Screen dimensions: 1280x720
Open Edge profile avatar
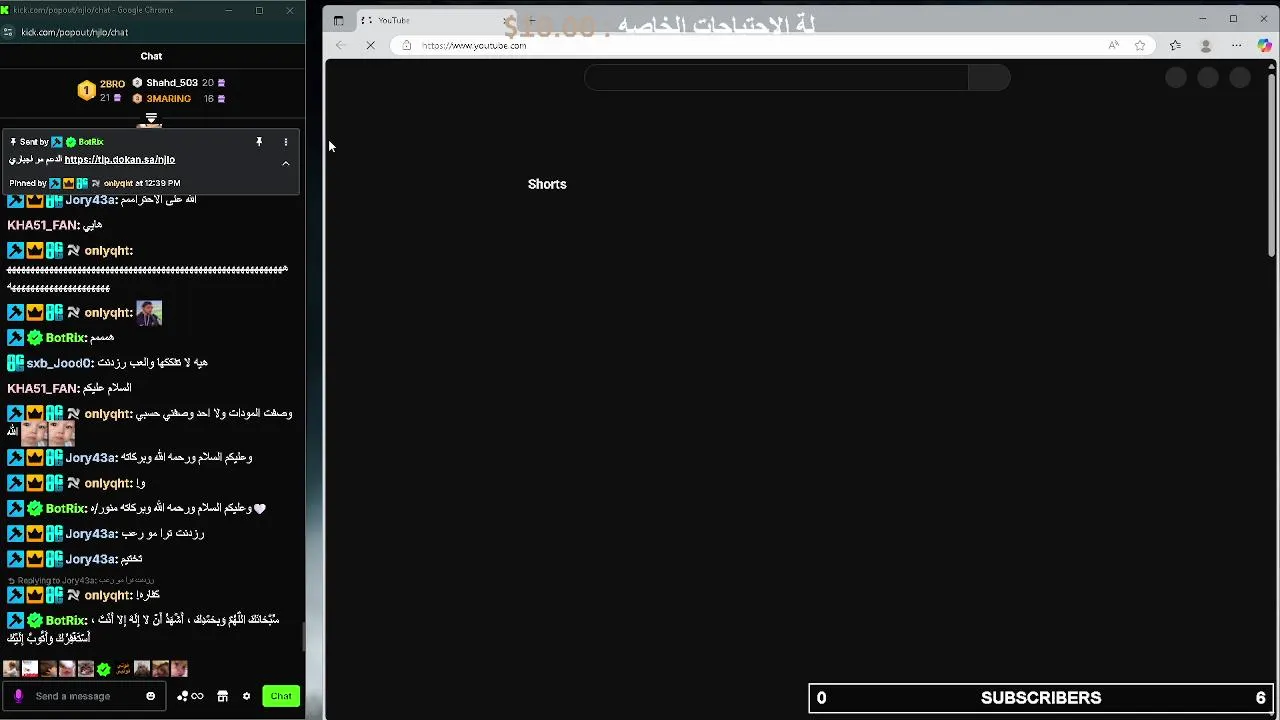[1206, 45]
